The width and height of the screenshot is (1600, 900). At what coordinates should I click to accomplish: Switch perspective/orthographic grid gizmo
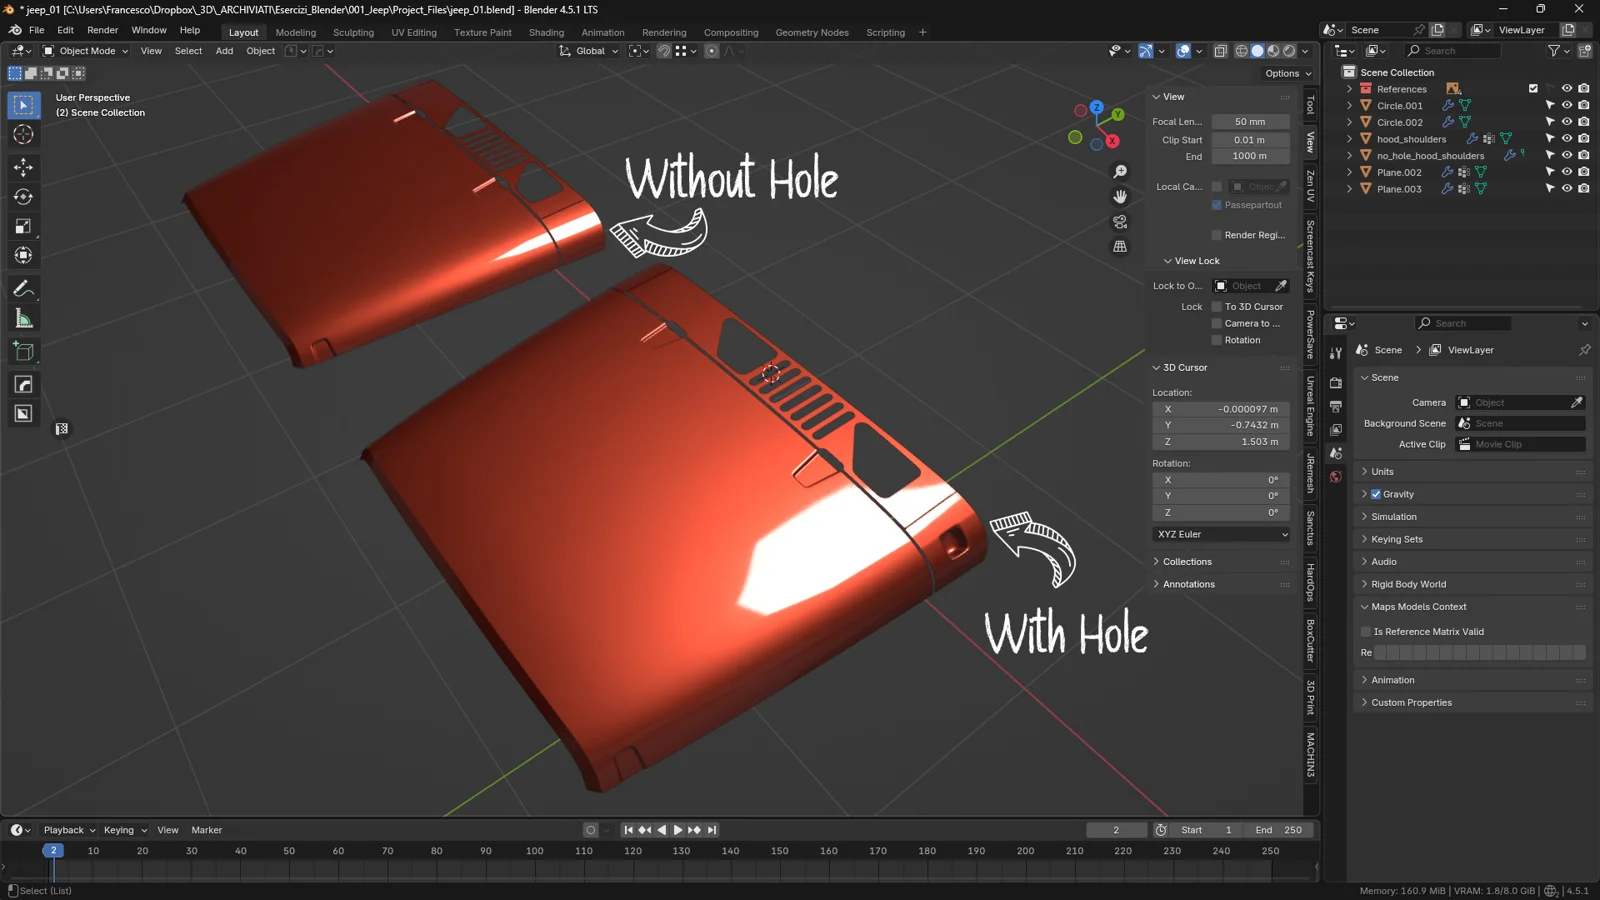(1120, 247)
